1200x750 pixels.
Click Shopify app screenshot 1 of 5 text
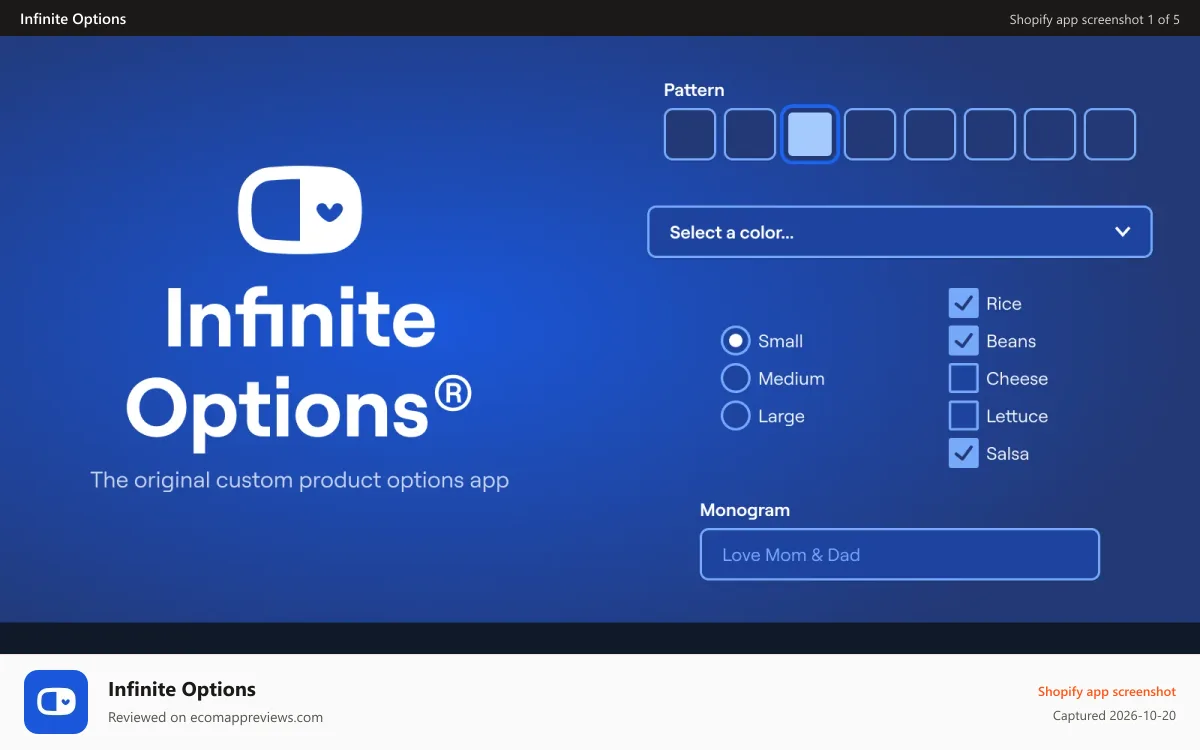pyautogui.click(x=1095, y=19)
